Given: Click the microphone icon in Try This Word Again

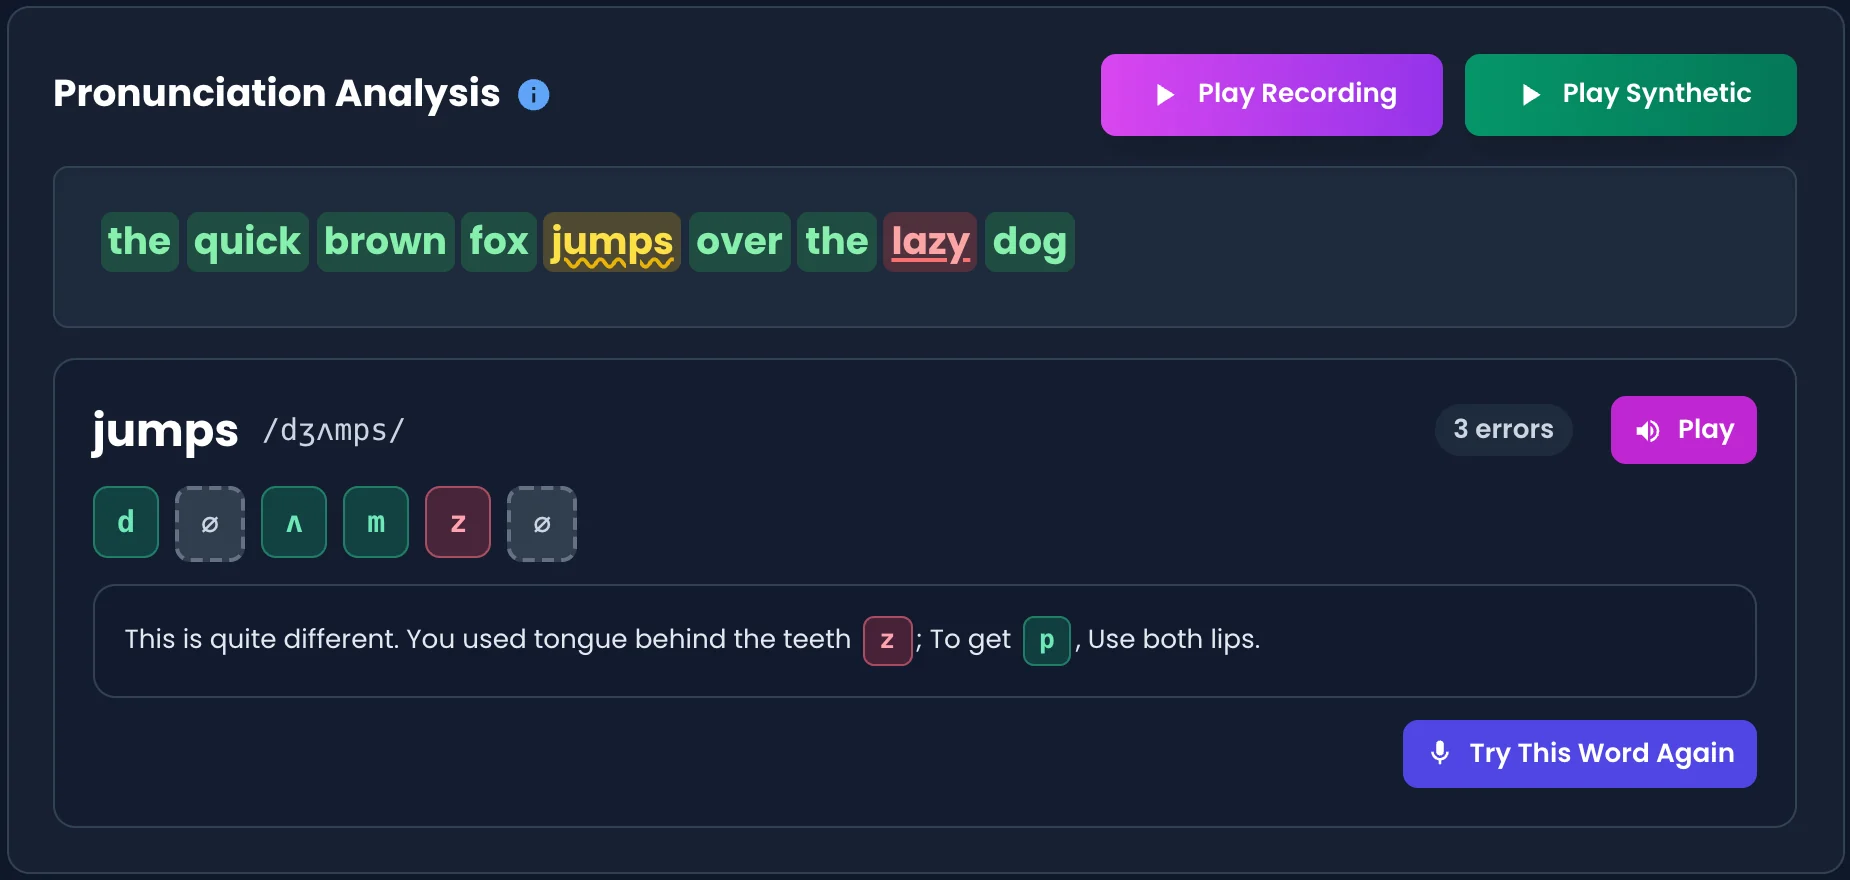Looking at the screenshot, I should 1440,753.
